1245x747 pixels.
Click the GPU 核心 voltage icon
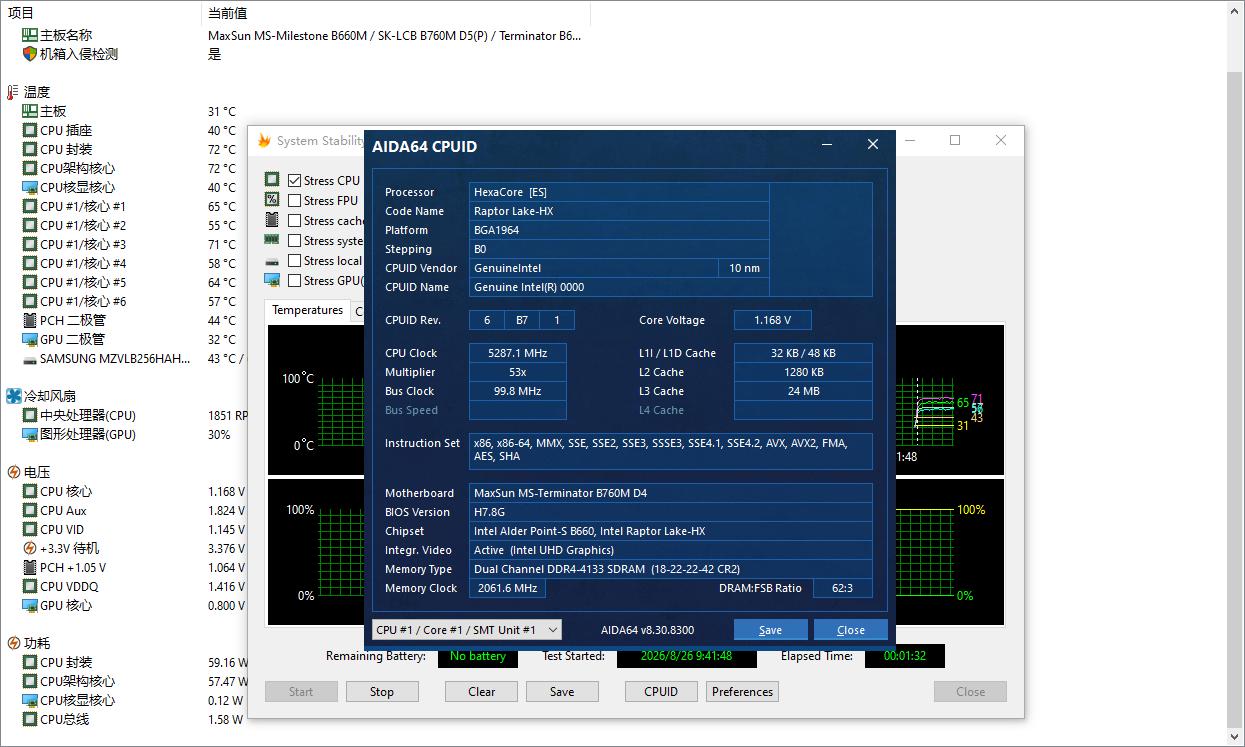pos(30,605)
